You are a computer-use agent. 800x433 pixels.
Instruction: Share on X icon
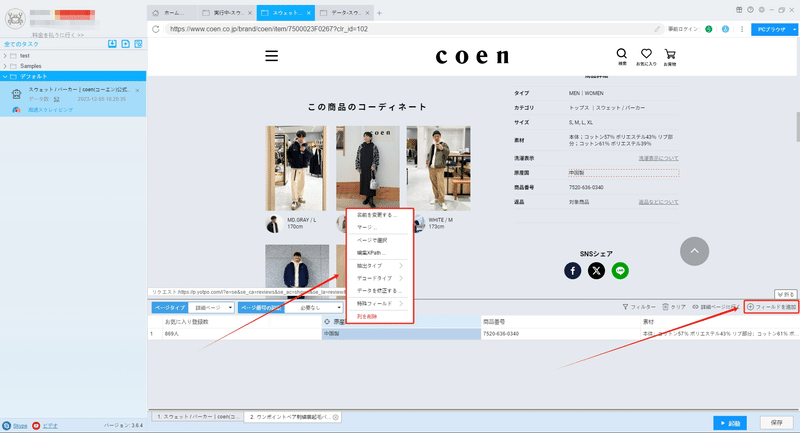coord(596,271)
